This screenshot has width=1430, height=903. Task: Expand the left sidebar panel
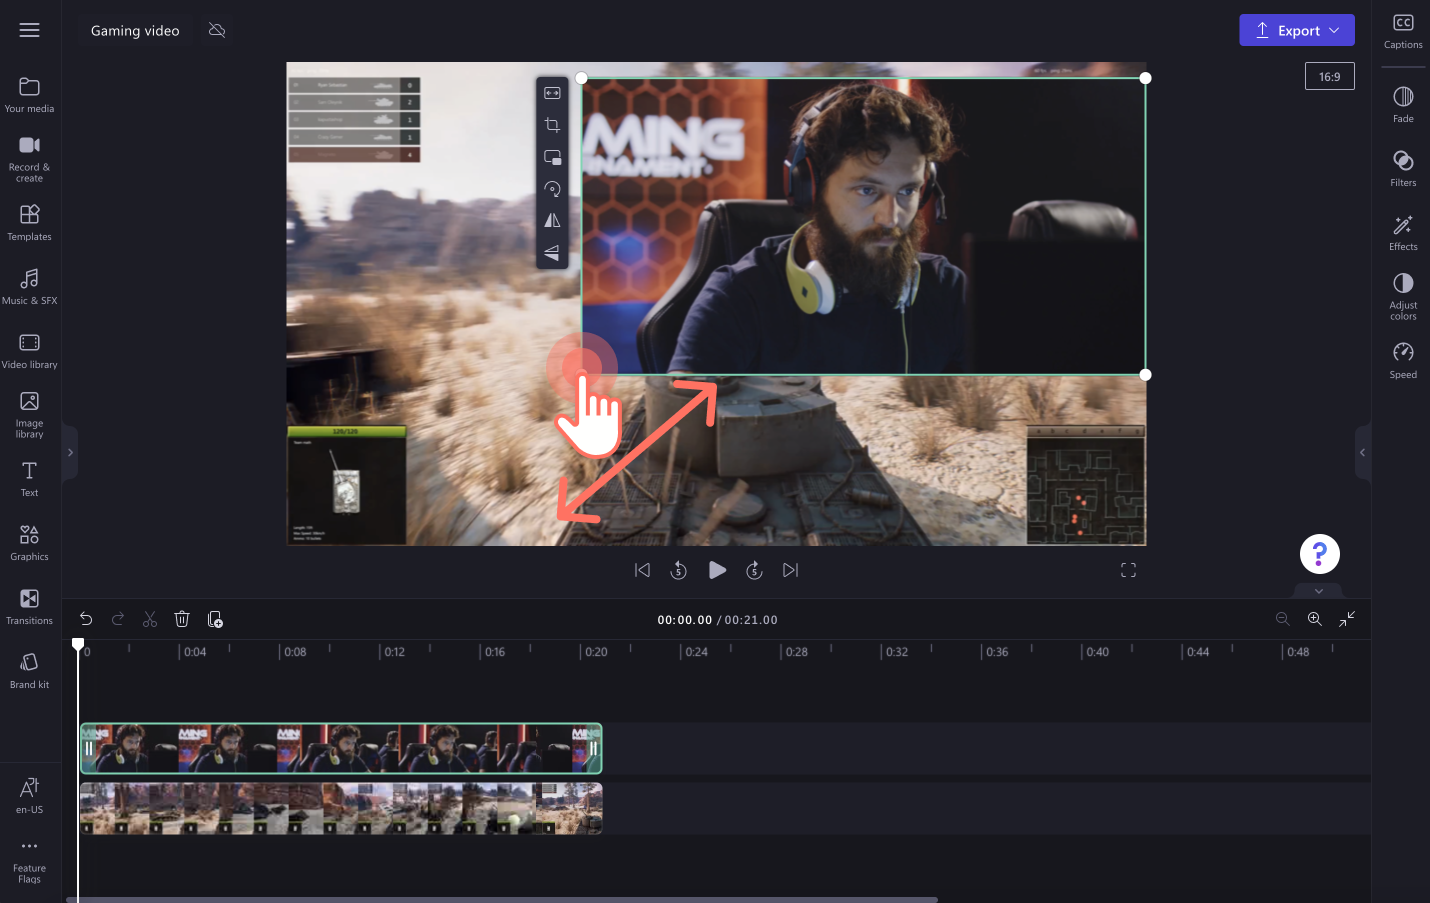pyautogui.click(x=70, y=453)
